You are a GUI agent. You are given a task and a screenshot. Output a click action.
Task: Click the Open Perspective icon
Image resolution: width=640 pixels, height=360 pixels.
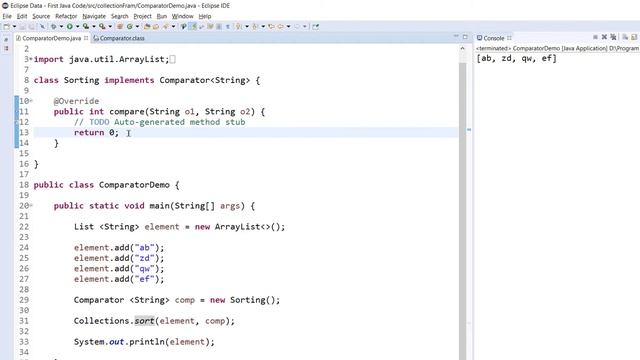click(x=316, y=27)
